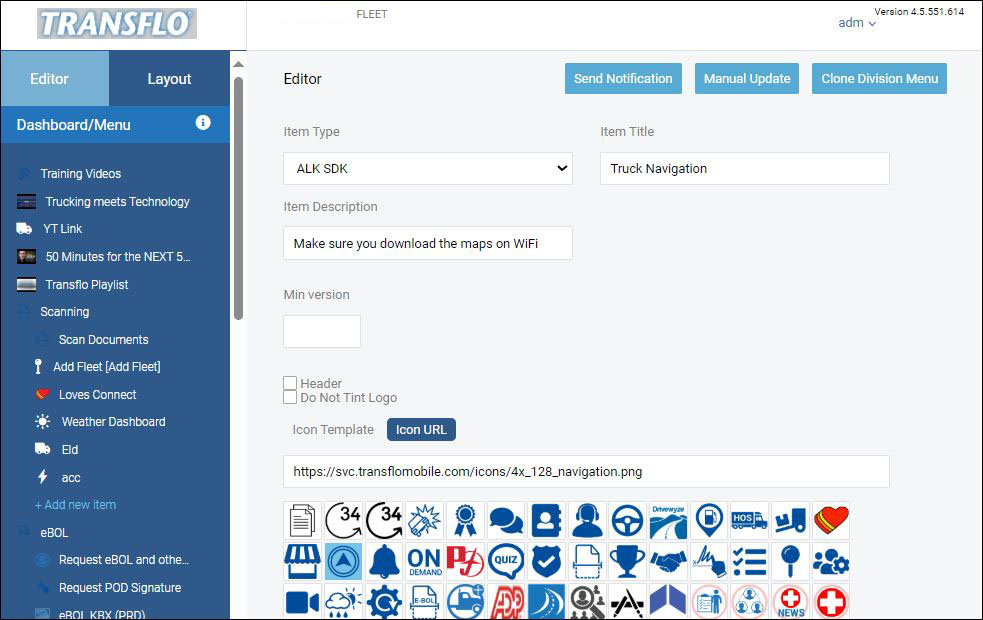
Task: Select the highlighted navigation arrow icon
Action: coord(343,561)
